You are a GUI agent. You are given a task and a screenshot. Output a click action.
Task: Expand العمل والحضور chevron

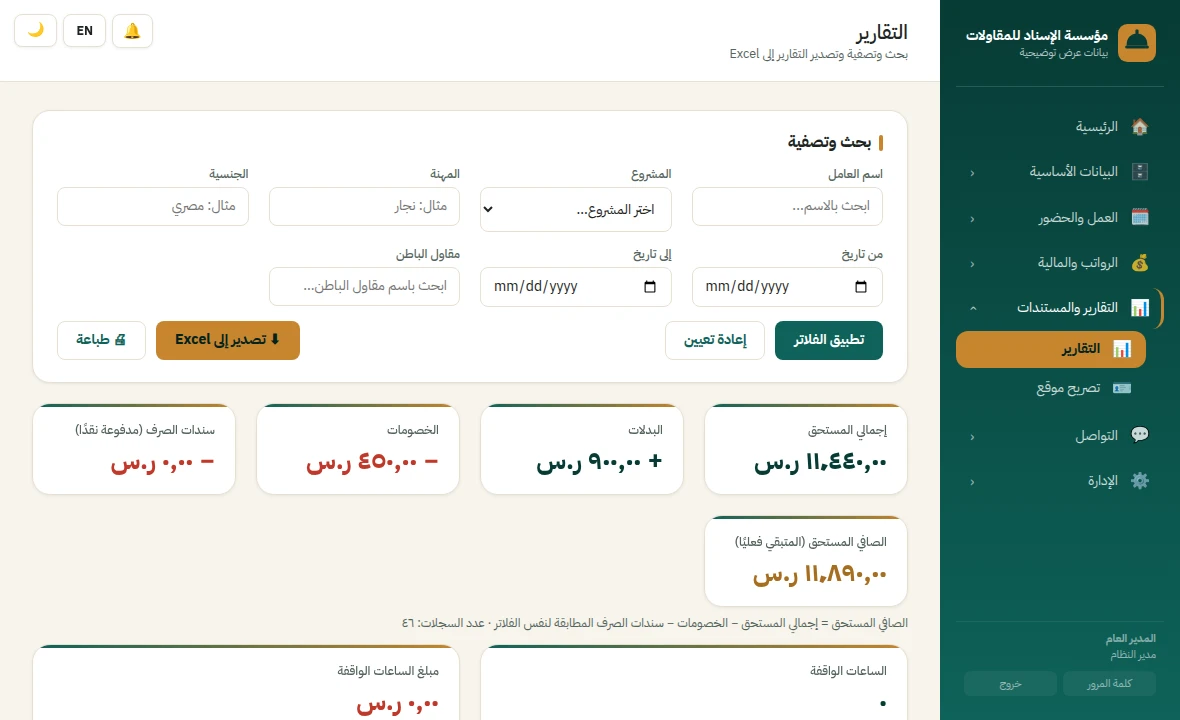pos(972,219)
